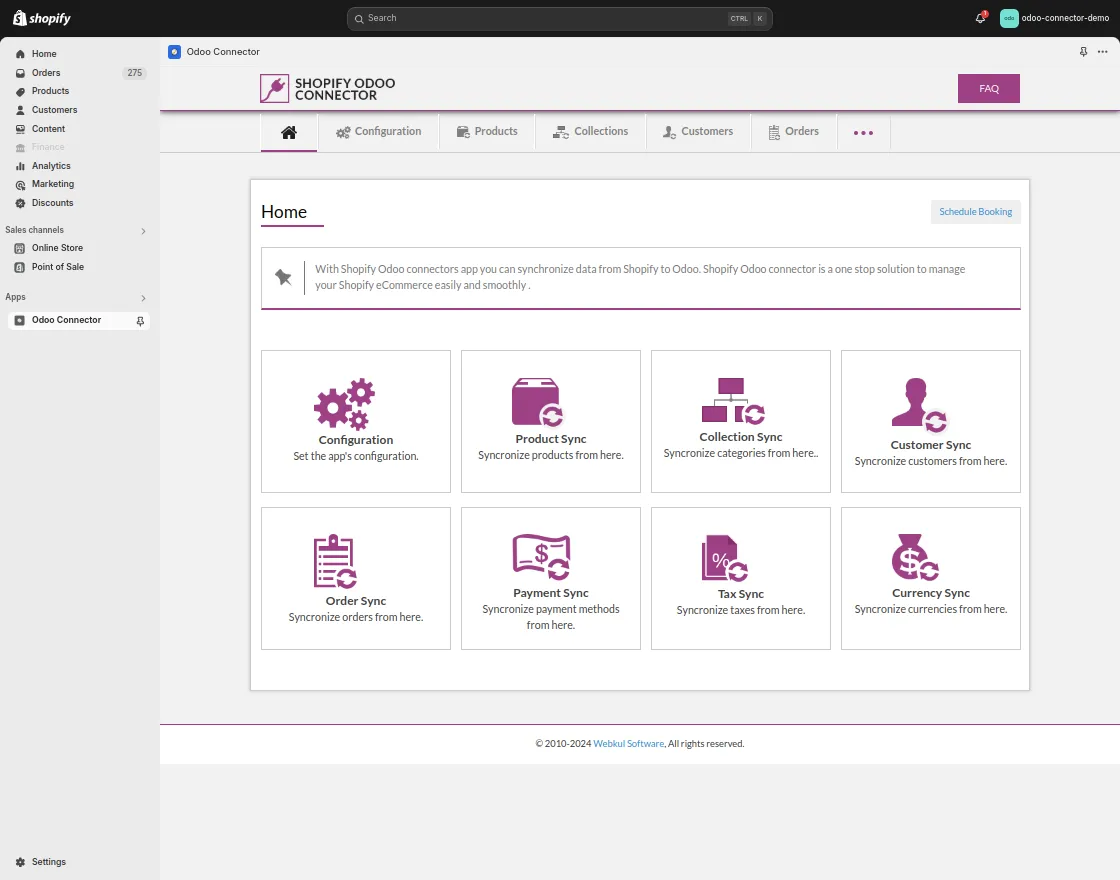The image size is (1120, 880).
Task: Click the Payment Sync dollar bill icon
Action: (x=542, y=556)
